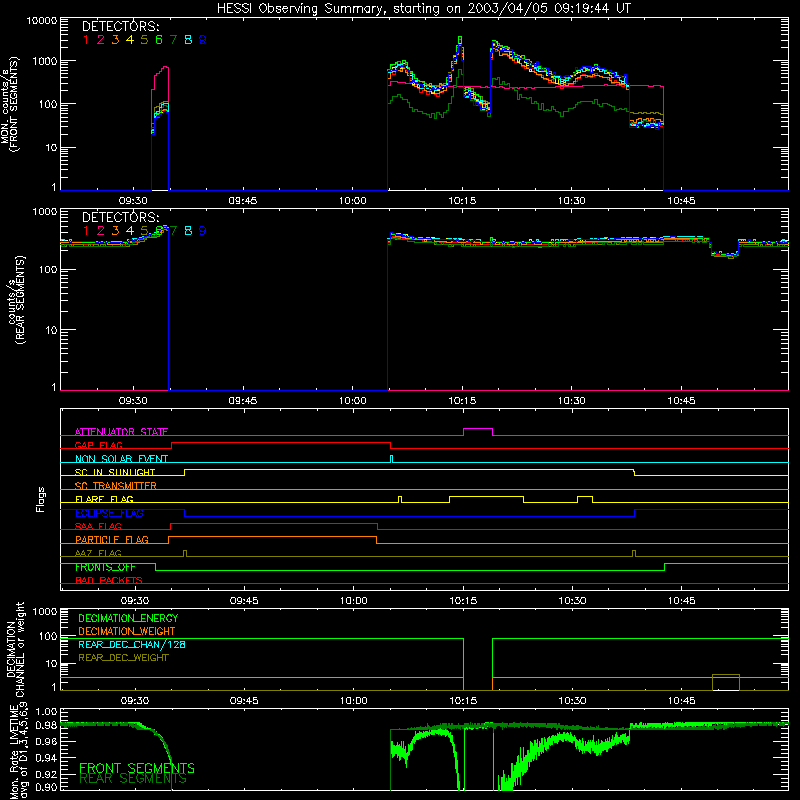This screenshot has height=800, width=800.
Task: Click the SC_TRANSMITTER flag label
Action: tap(116, 486)
